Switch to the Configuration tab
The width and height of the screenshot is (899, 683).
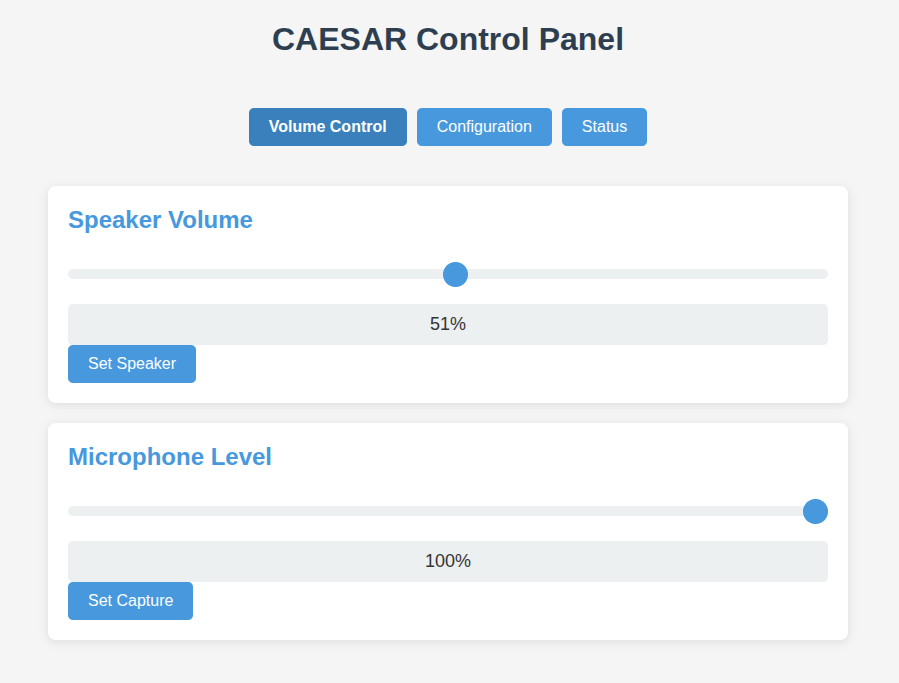coord(484,127)
